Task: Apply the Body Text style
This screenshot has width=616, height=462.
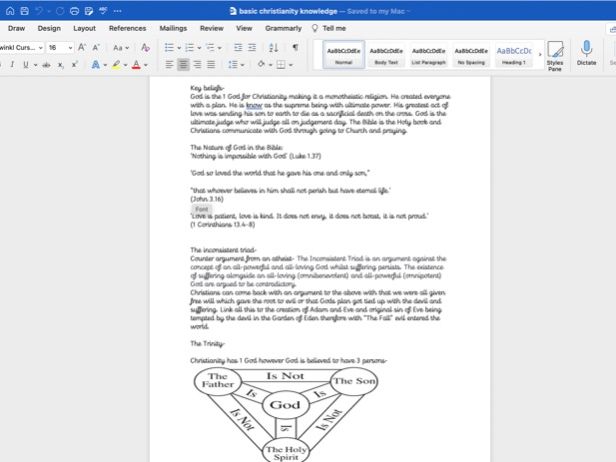Action: tap(386, 55)
